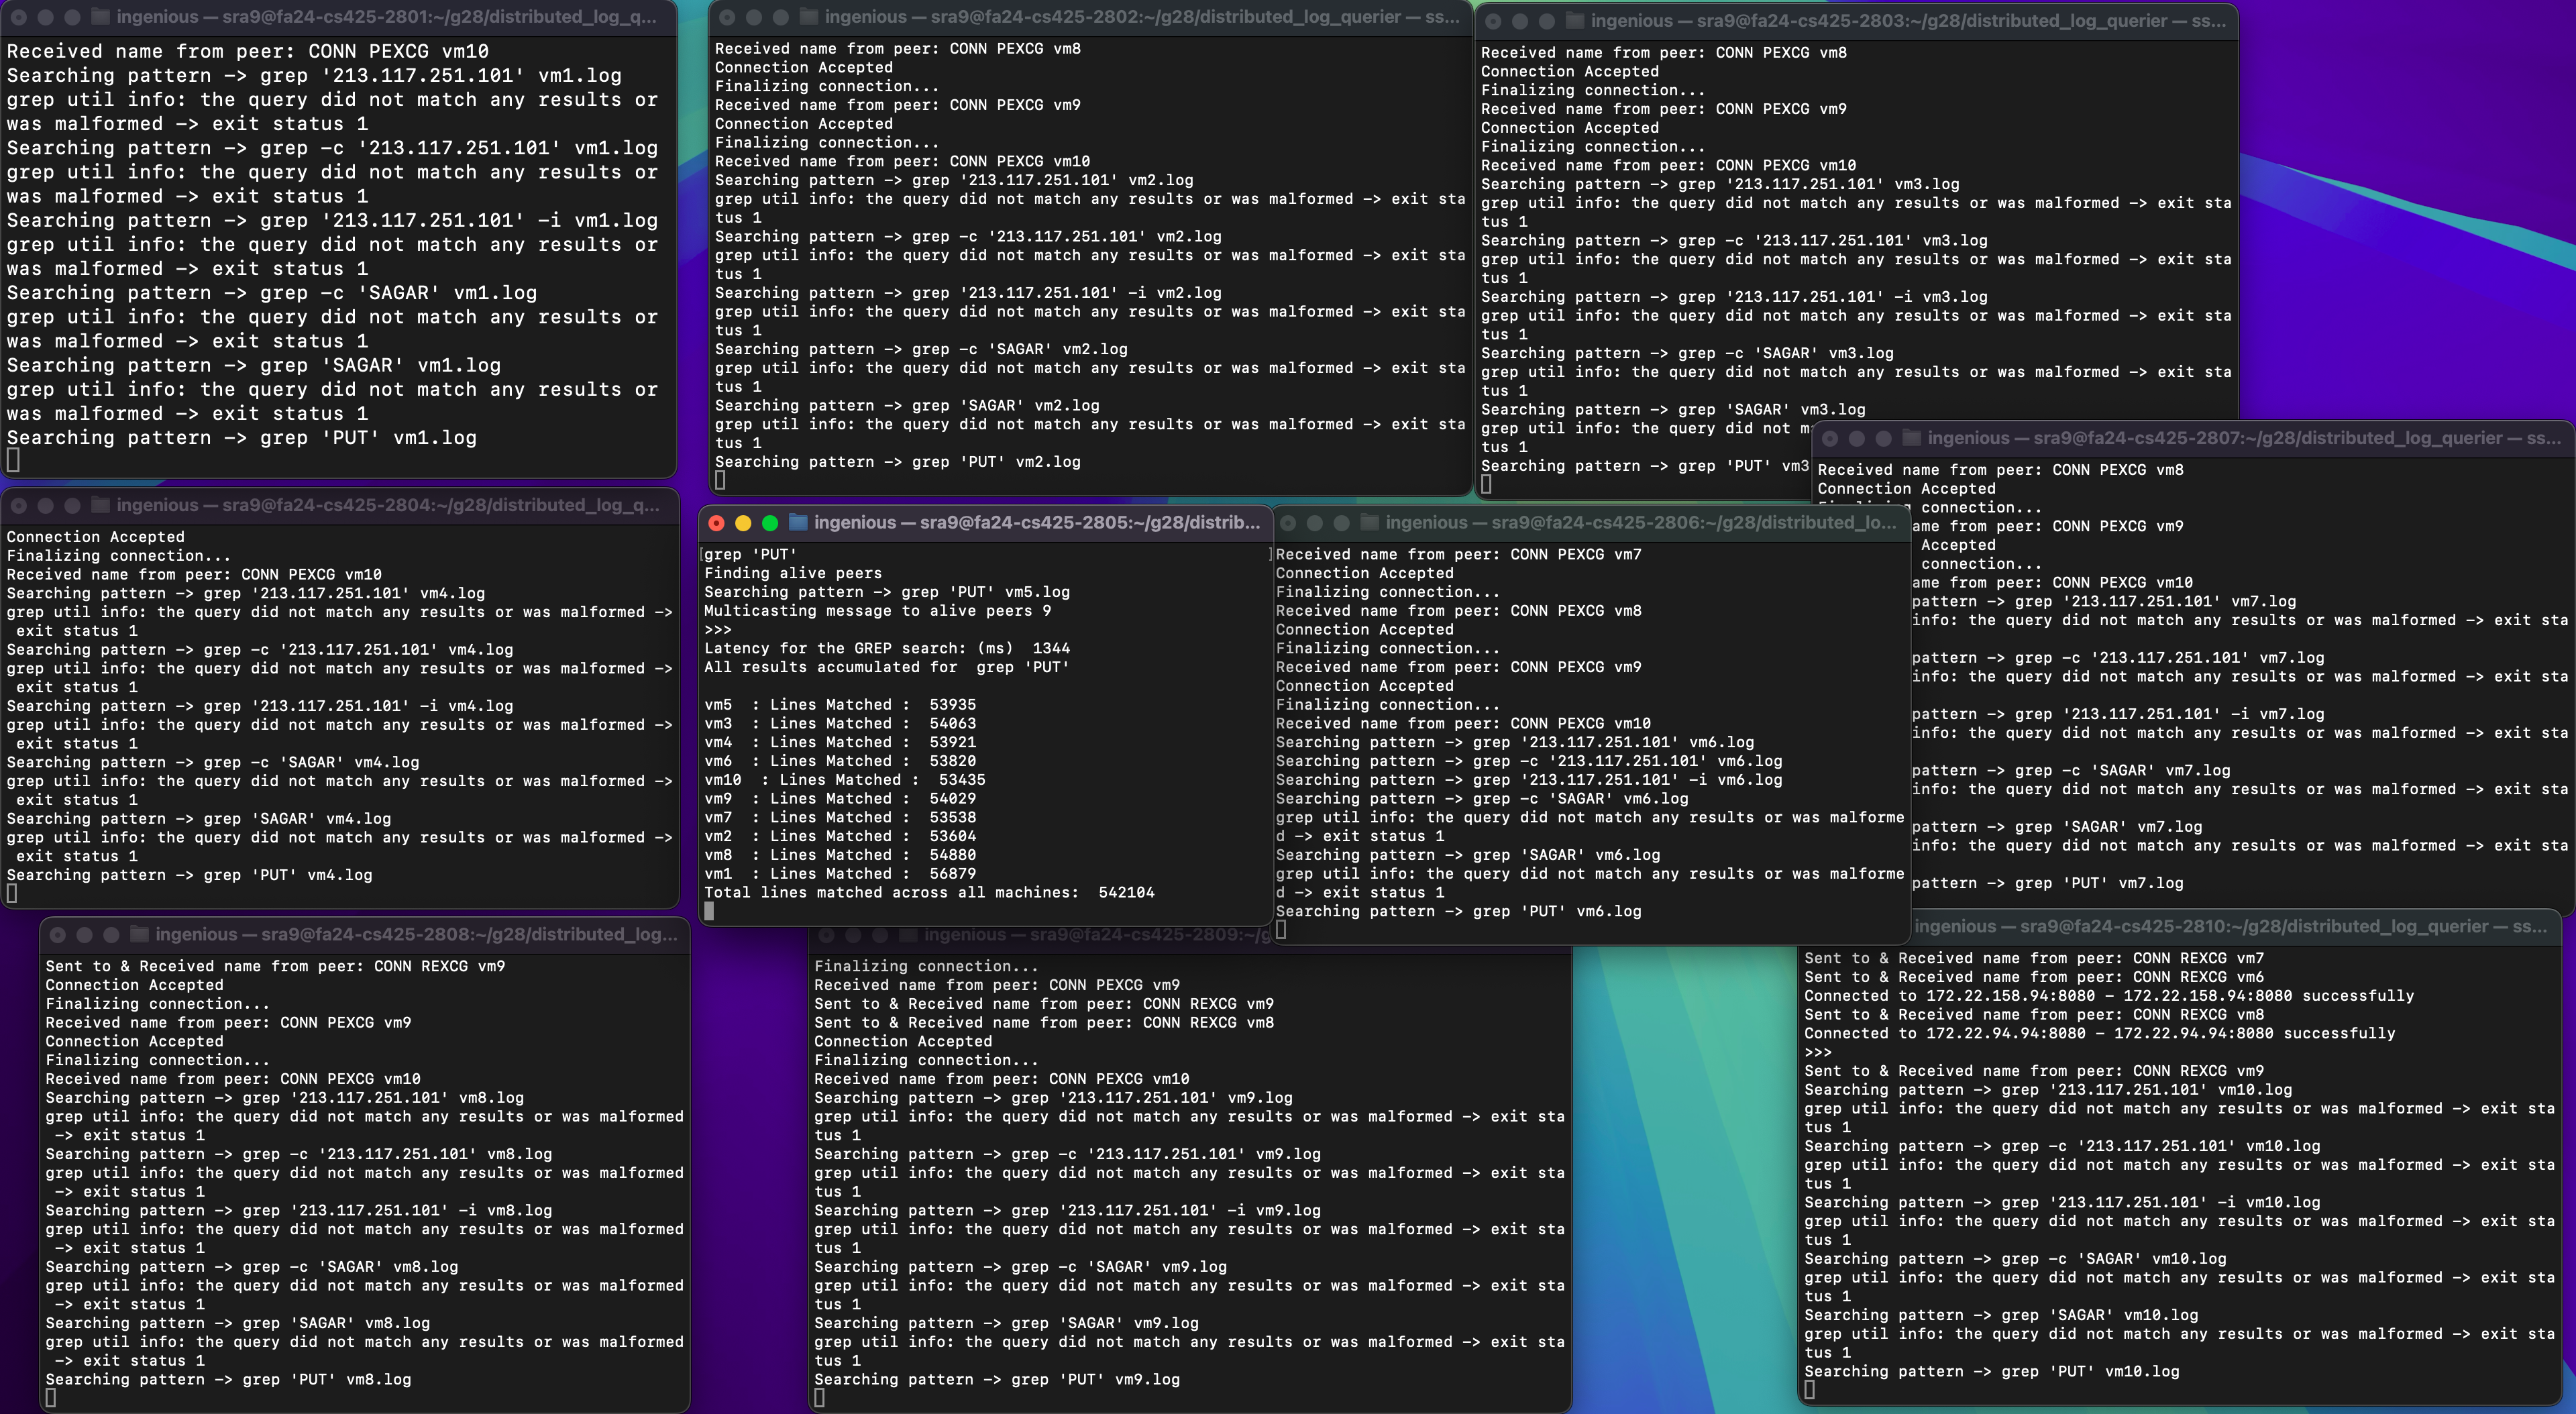The image size is (2576, 1414).
Task: Click the cursor block in the 2810 terminal
Action: click(1809, 1390)
